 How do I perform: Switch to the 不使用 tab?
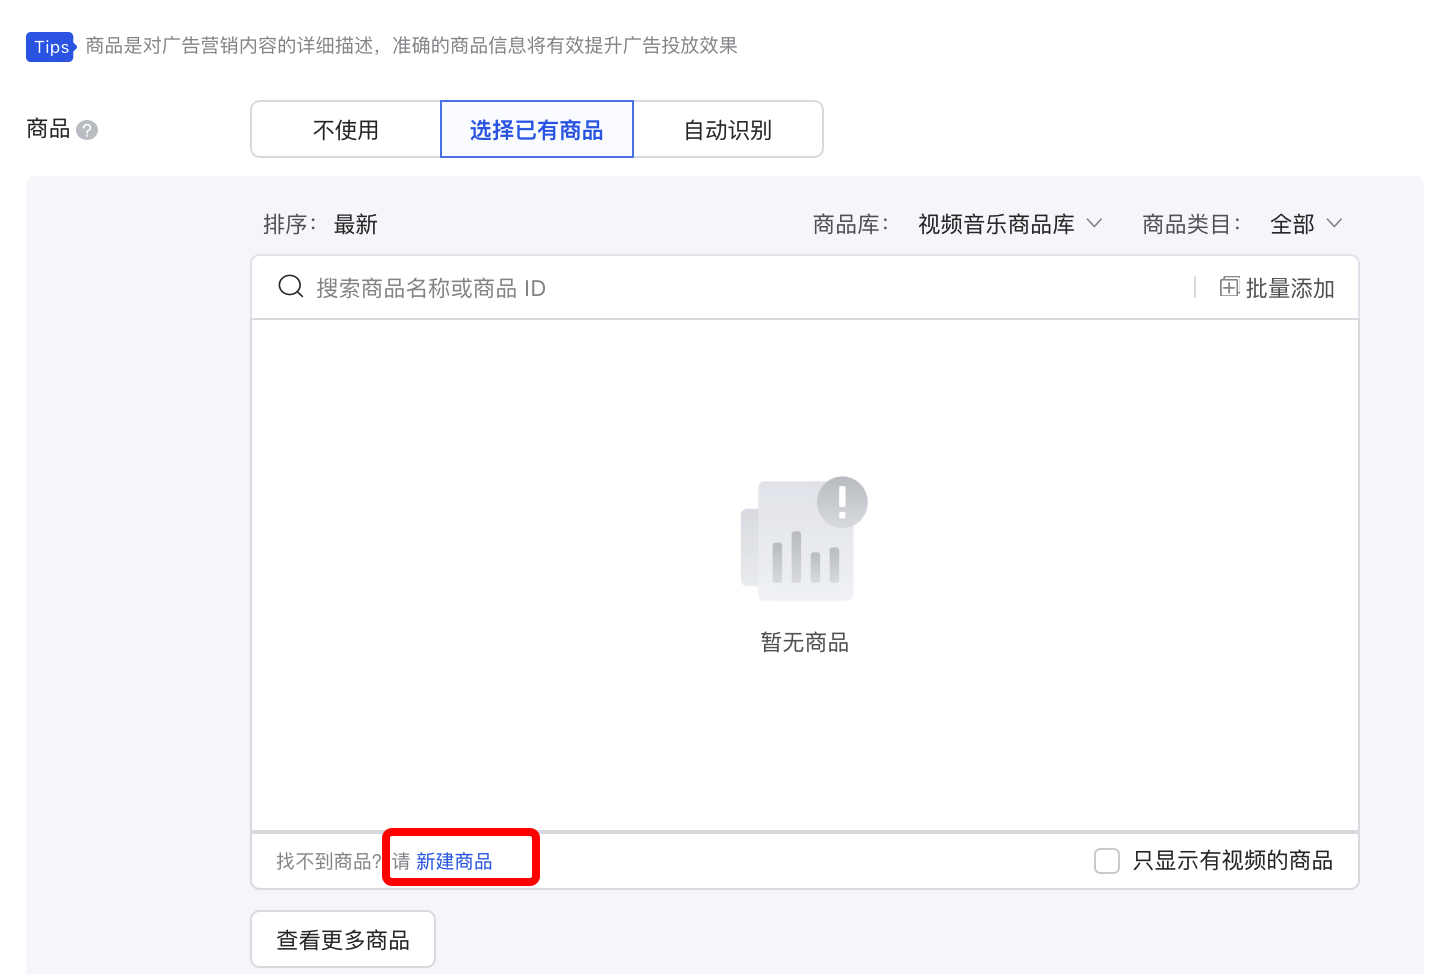click(345, 129)
